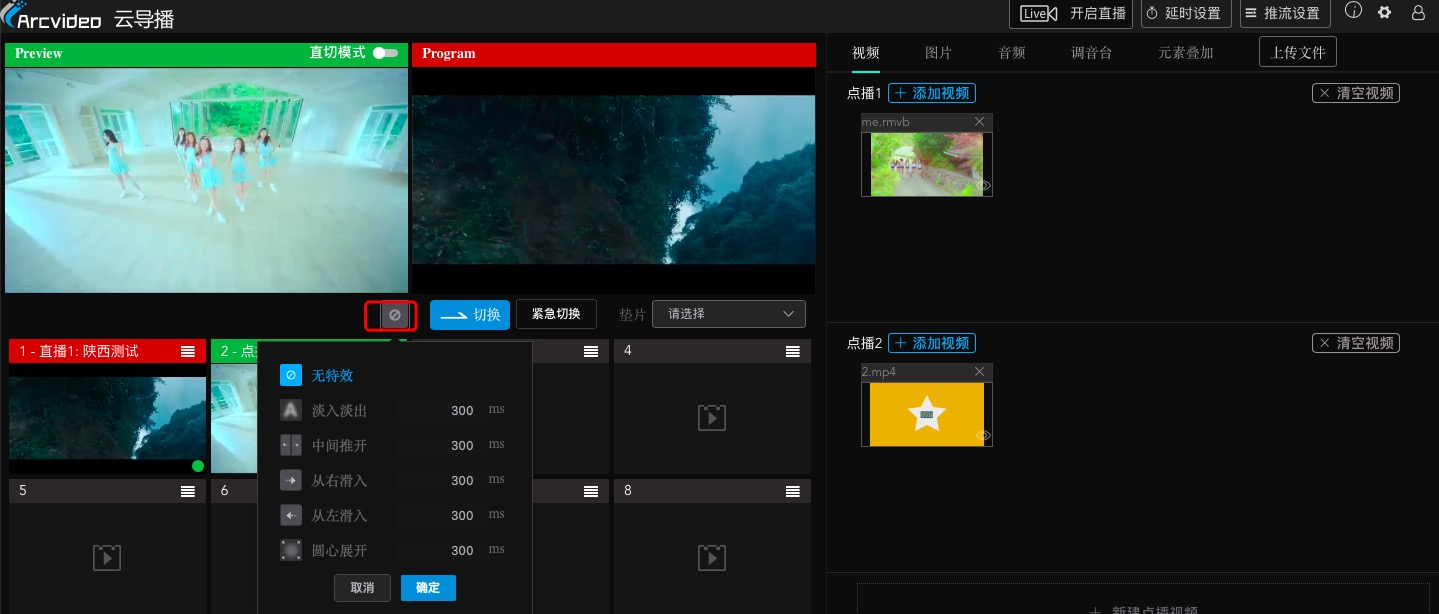Pick the slide-in from right effect icon
Image resolution: width=1439 pixels, height=614 pixels.
click(x=290, y=480)
